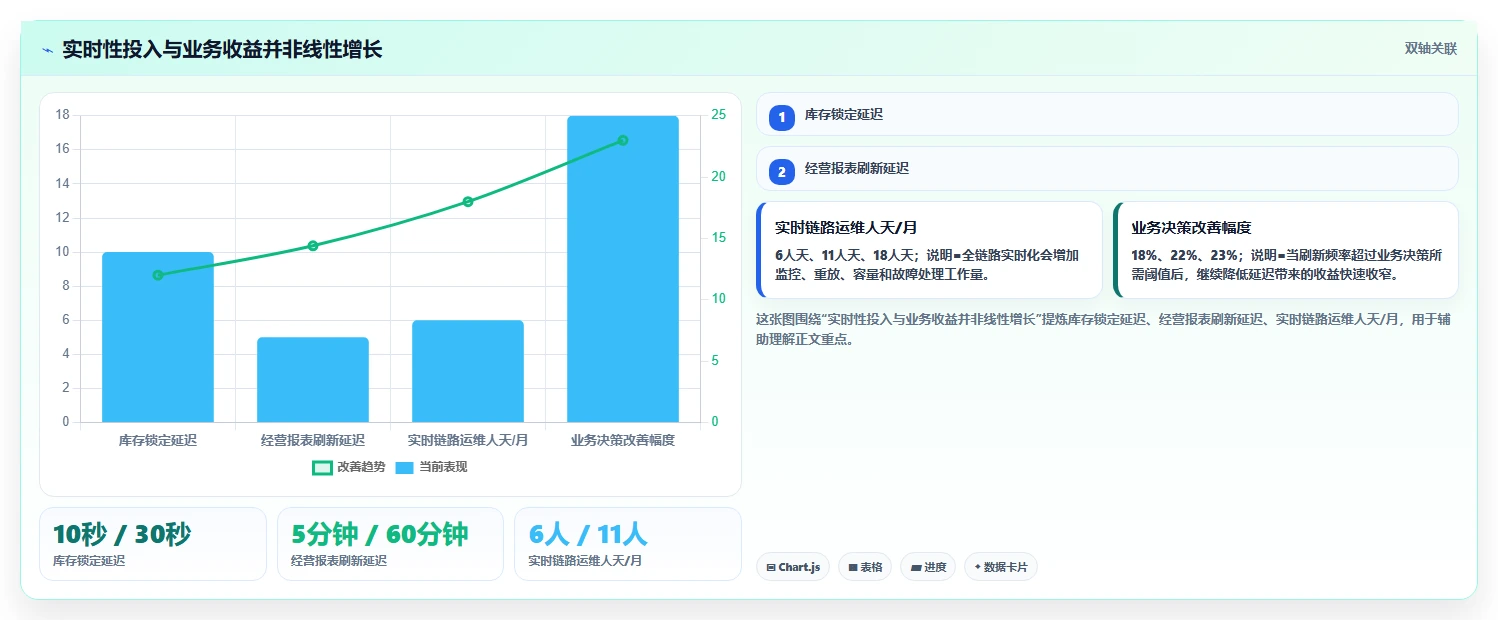Open list item 库存锁定延迟

pos(1107,114)
